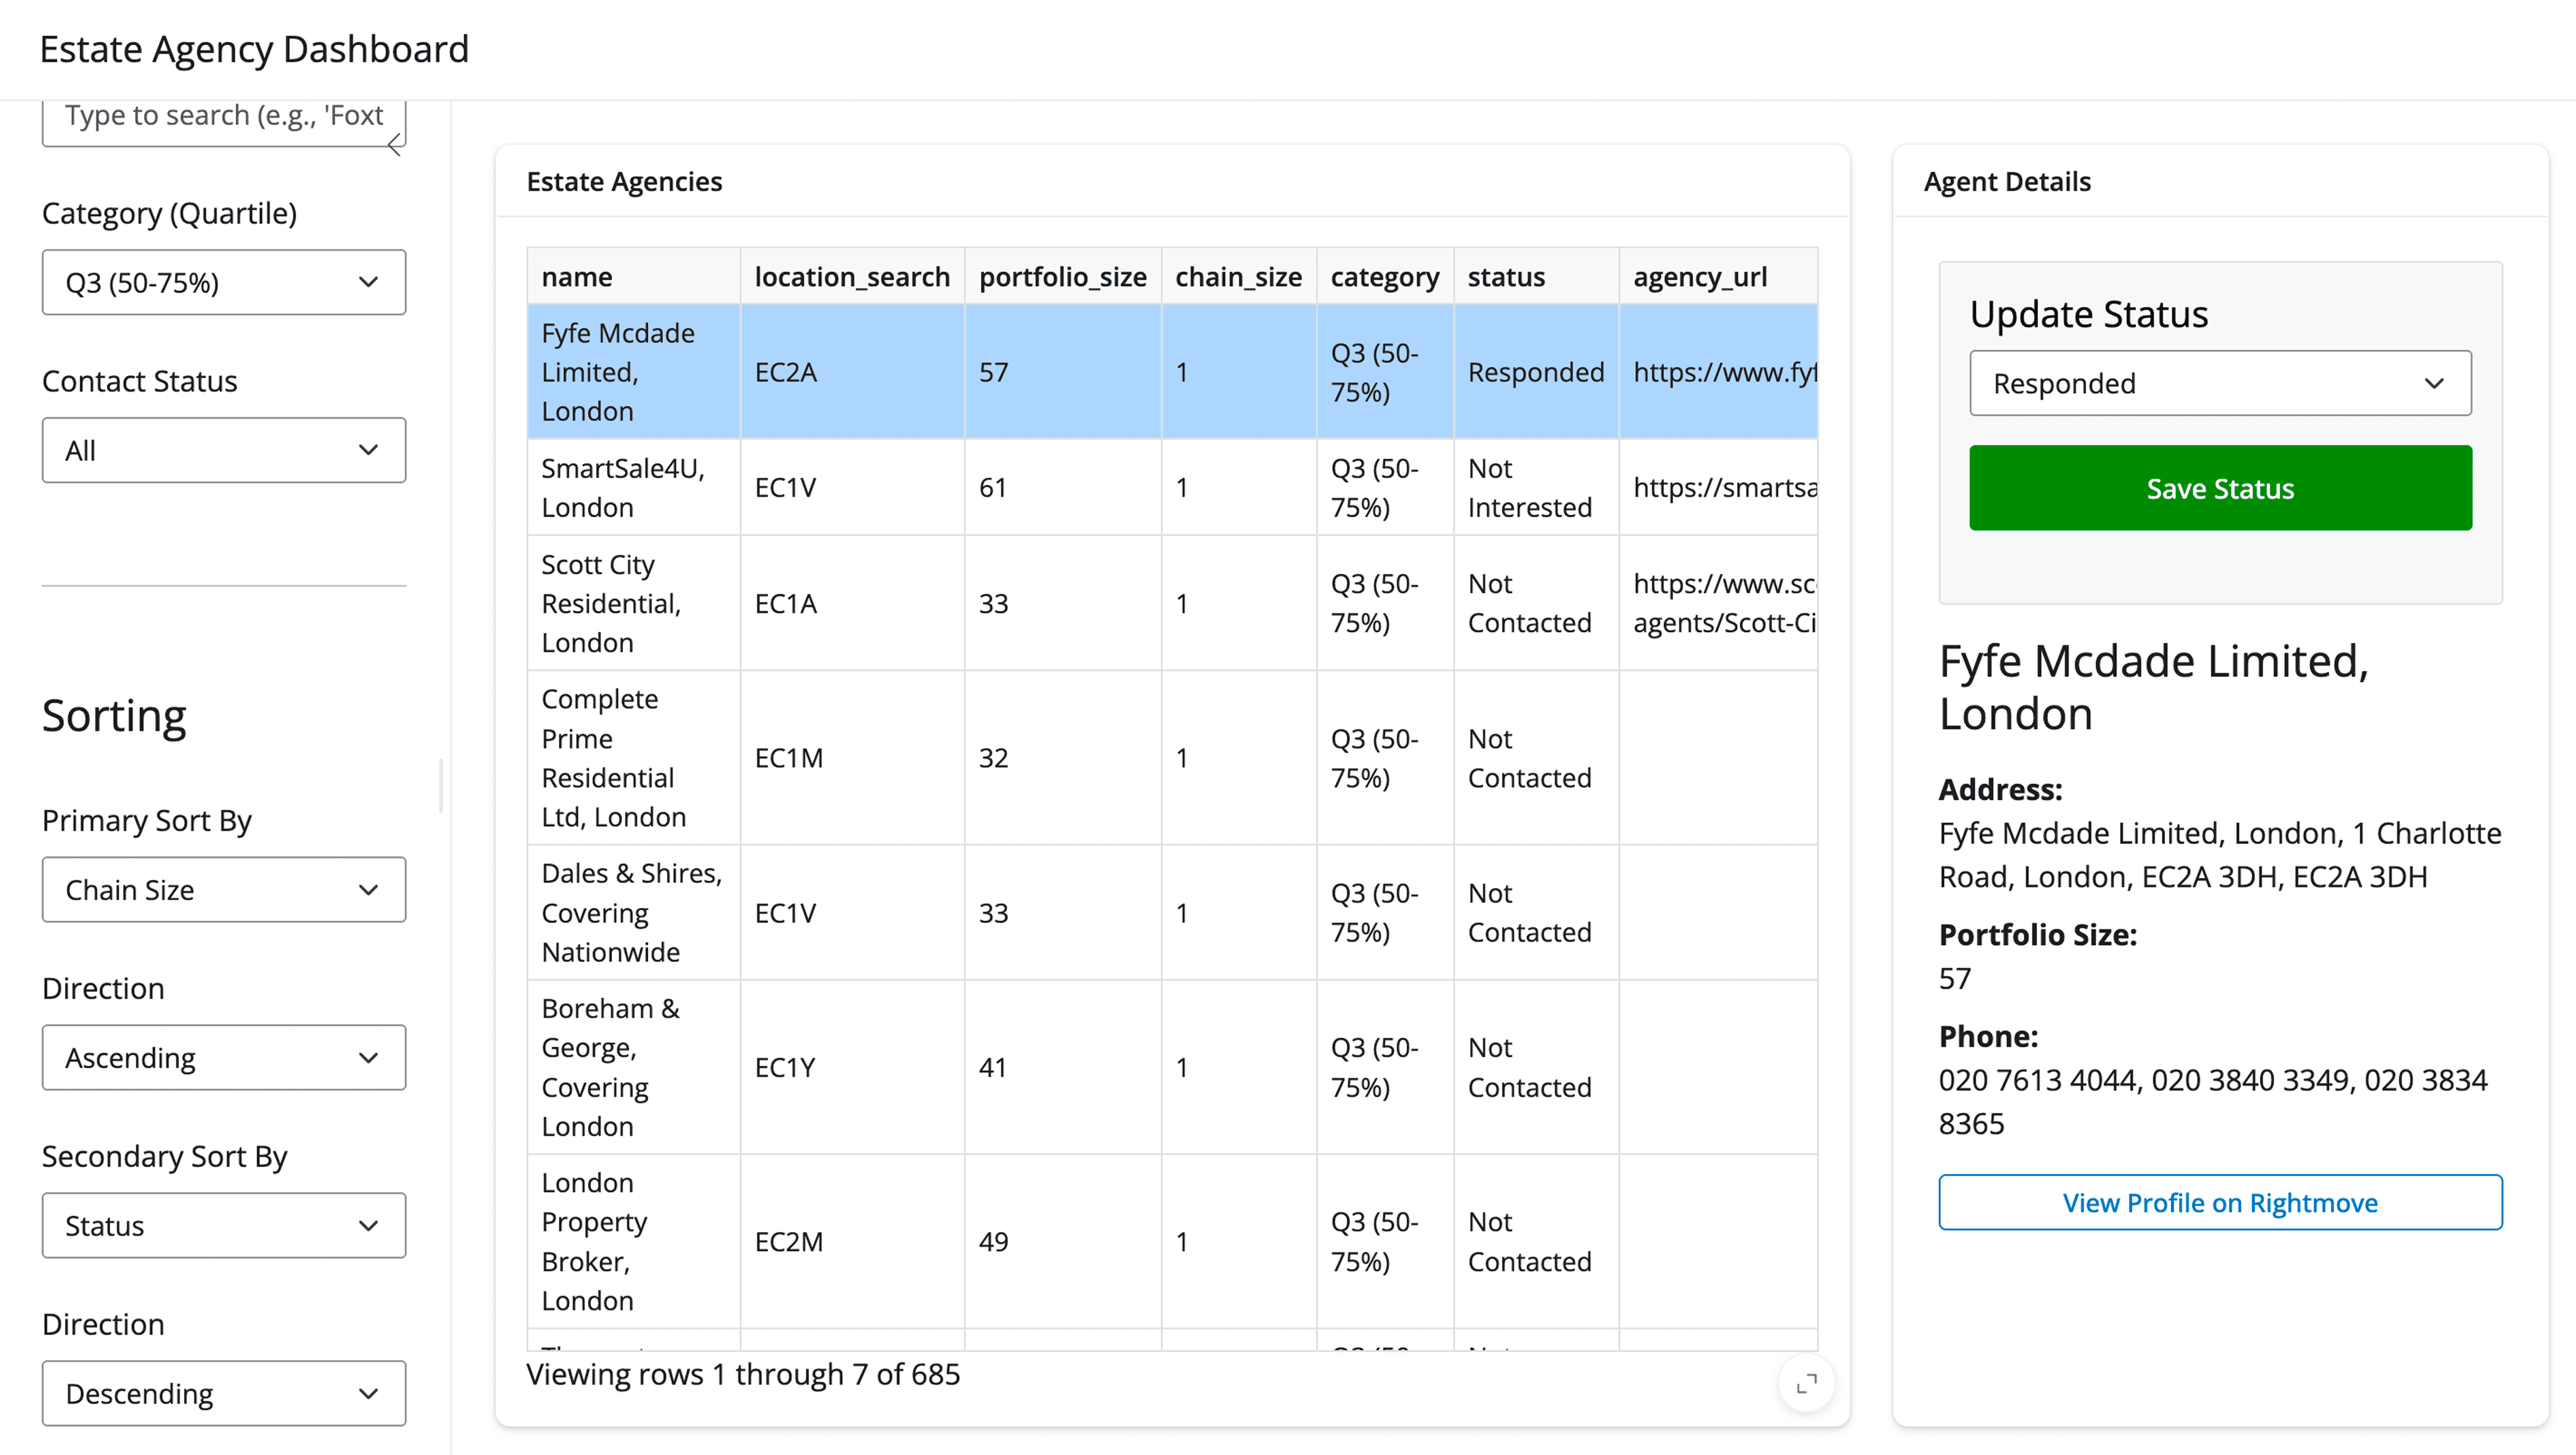
Task: Open View Profile on Rightmove link
Action: (2220, 1203)
